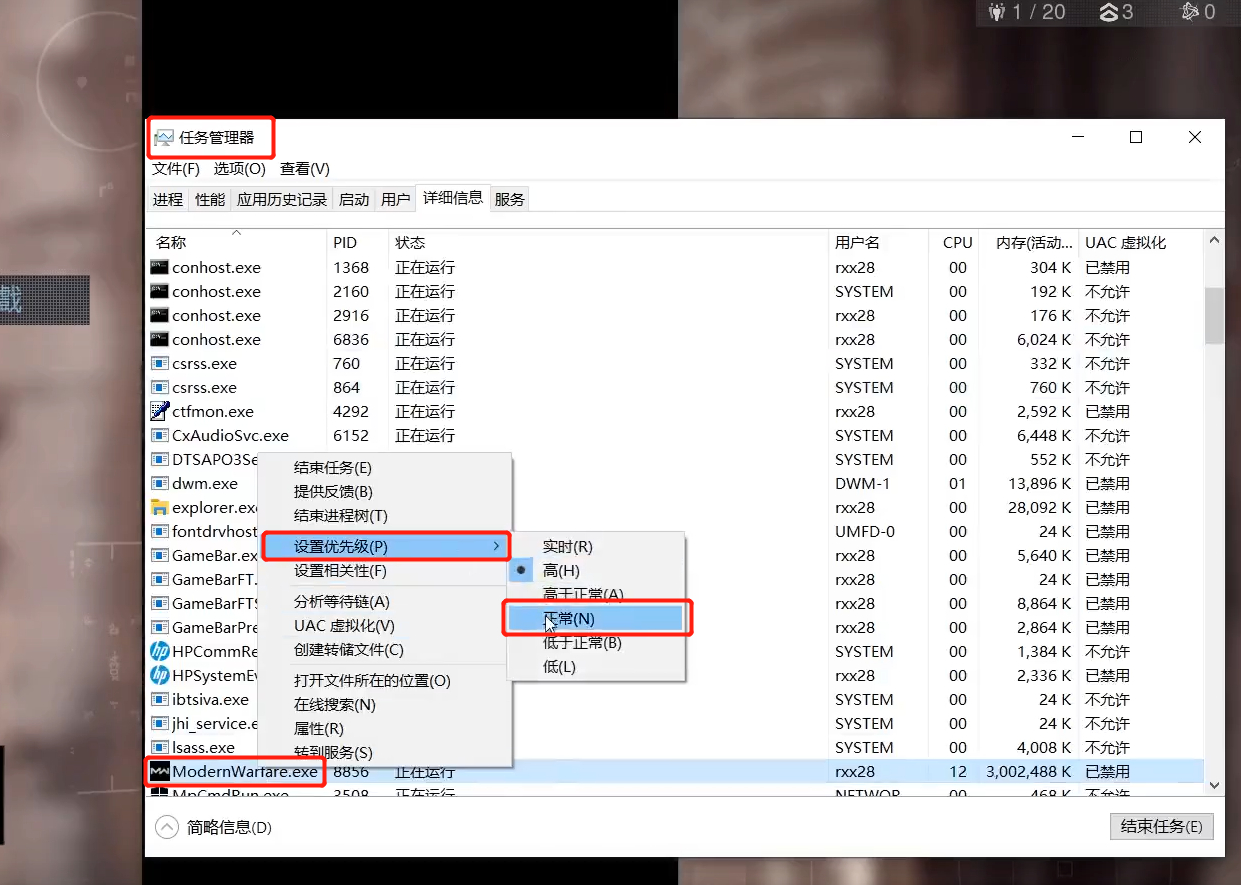The image size is (1241, 885).
Task: Click the vertical scrollbar thumb
Action: click(x=1214, y=315)
